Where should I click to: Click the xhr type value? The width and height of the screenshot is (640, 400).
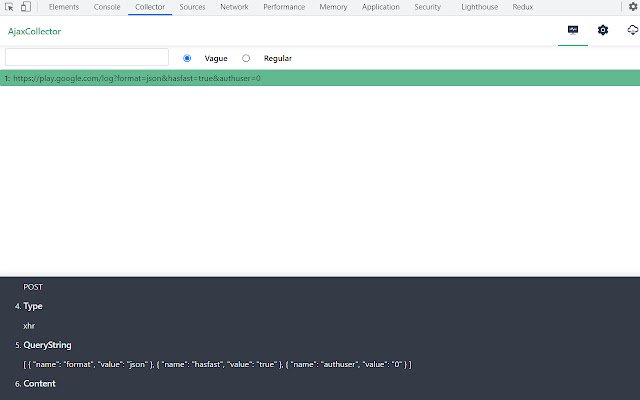pyautogui.click(x=29, y=326)
